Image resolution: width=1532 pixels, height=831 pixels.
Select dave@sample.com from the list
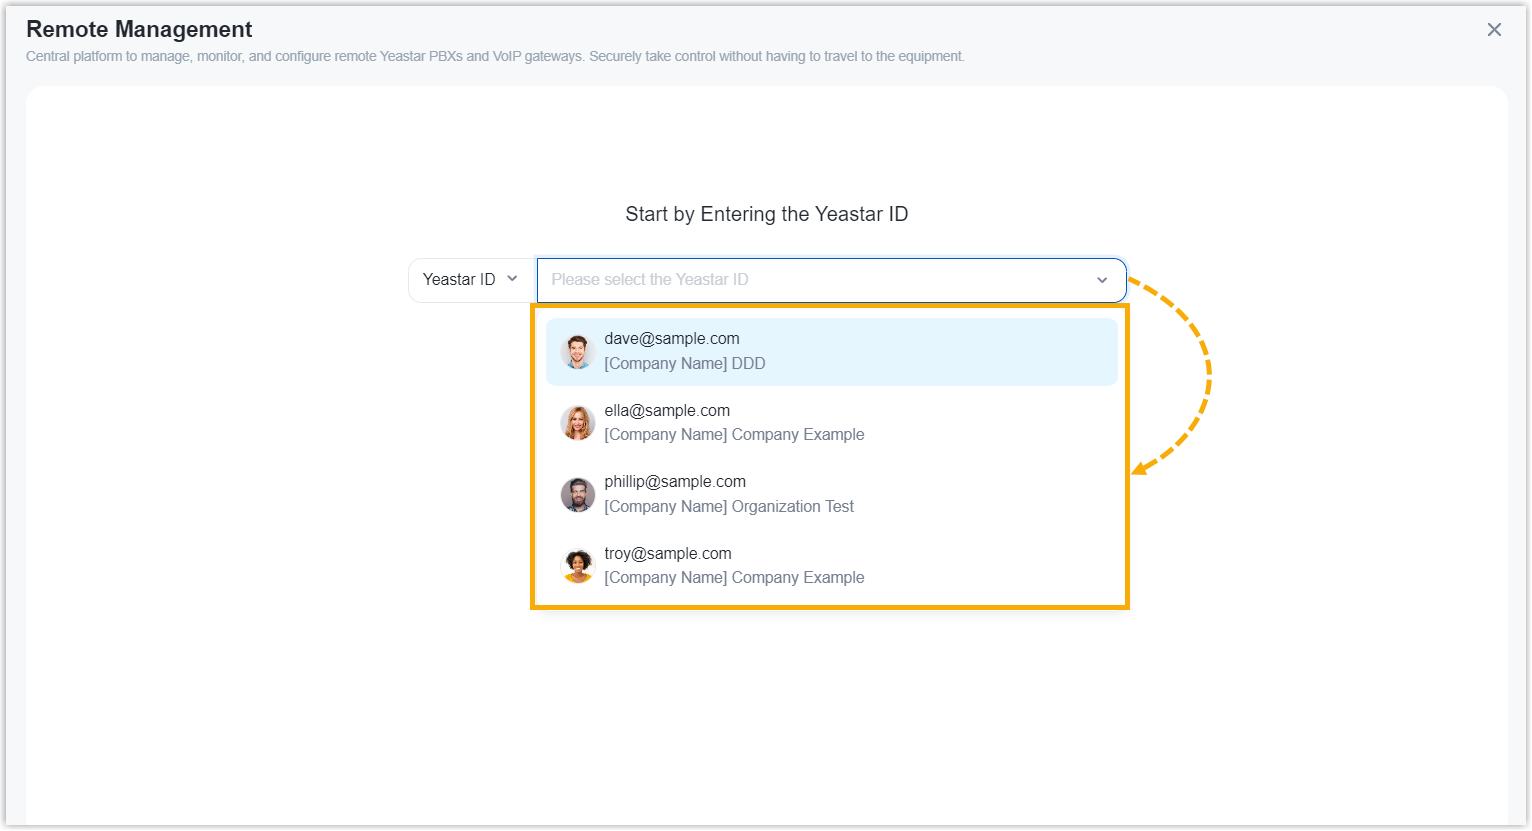[672, 339]
